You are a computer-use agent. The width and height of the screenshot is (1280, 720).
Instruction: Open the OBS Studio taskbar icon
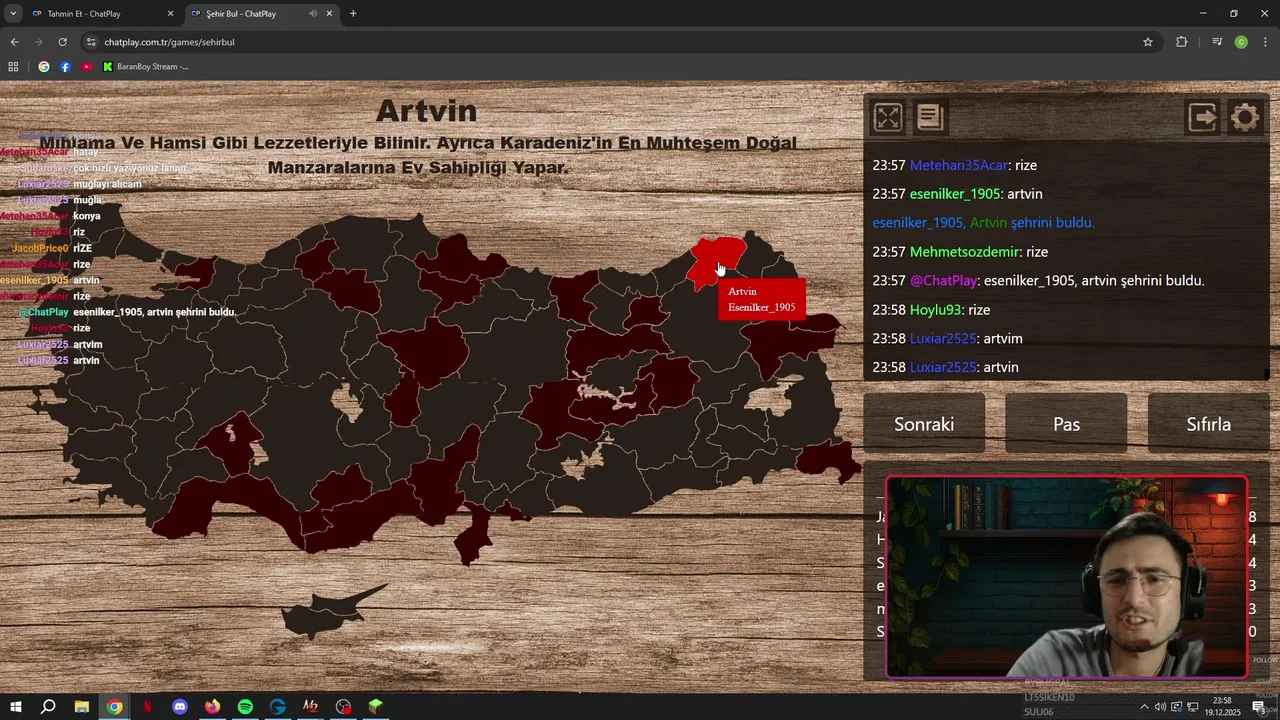pyautogui.click(x=343, y=706)
